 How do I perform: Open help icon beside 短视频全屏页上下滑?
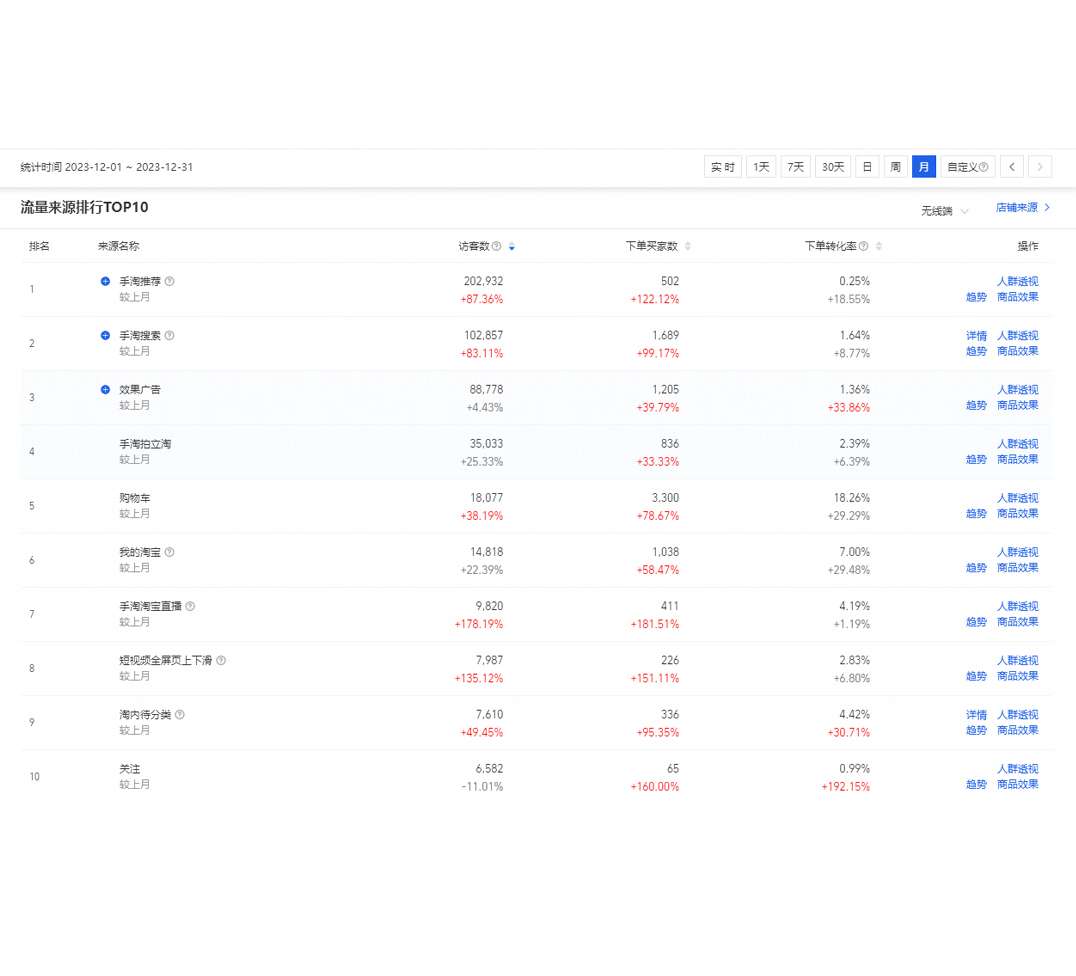pyautogui.click(x=221, y=661)
